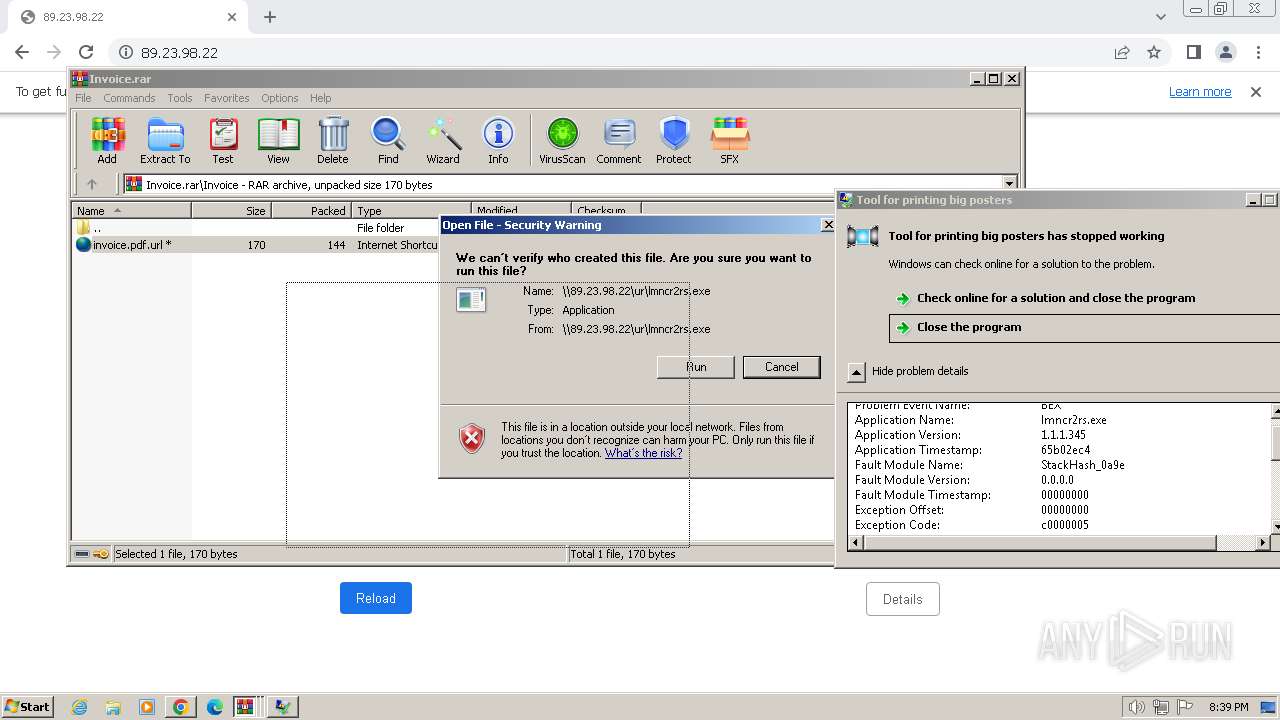This screenshot has height=720, width=1280.
Task: Dismiss the browser info bar
Action: pos(1256,92)
